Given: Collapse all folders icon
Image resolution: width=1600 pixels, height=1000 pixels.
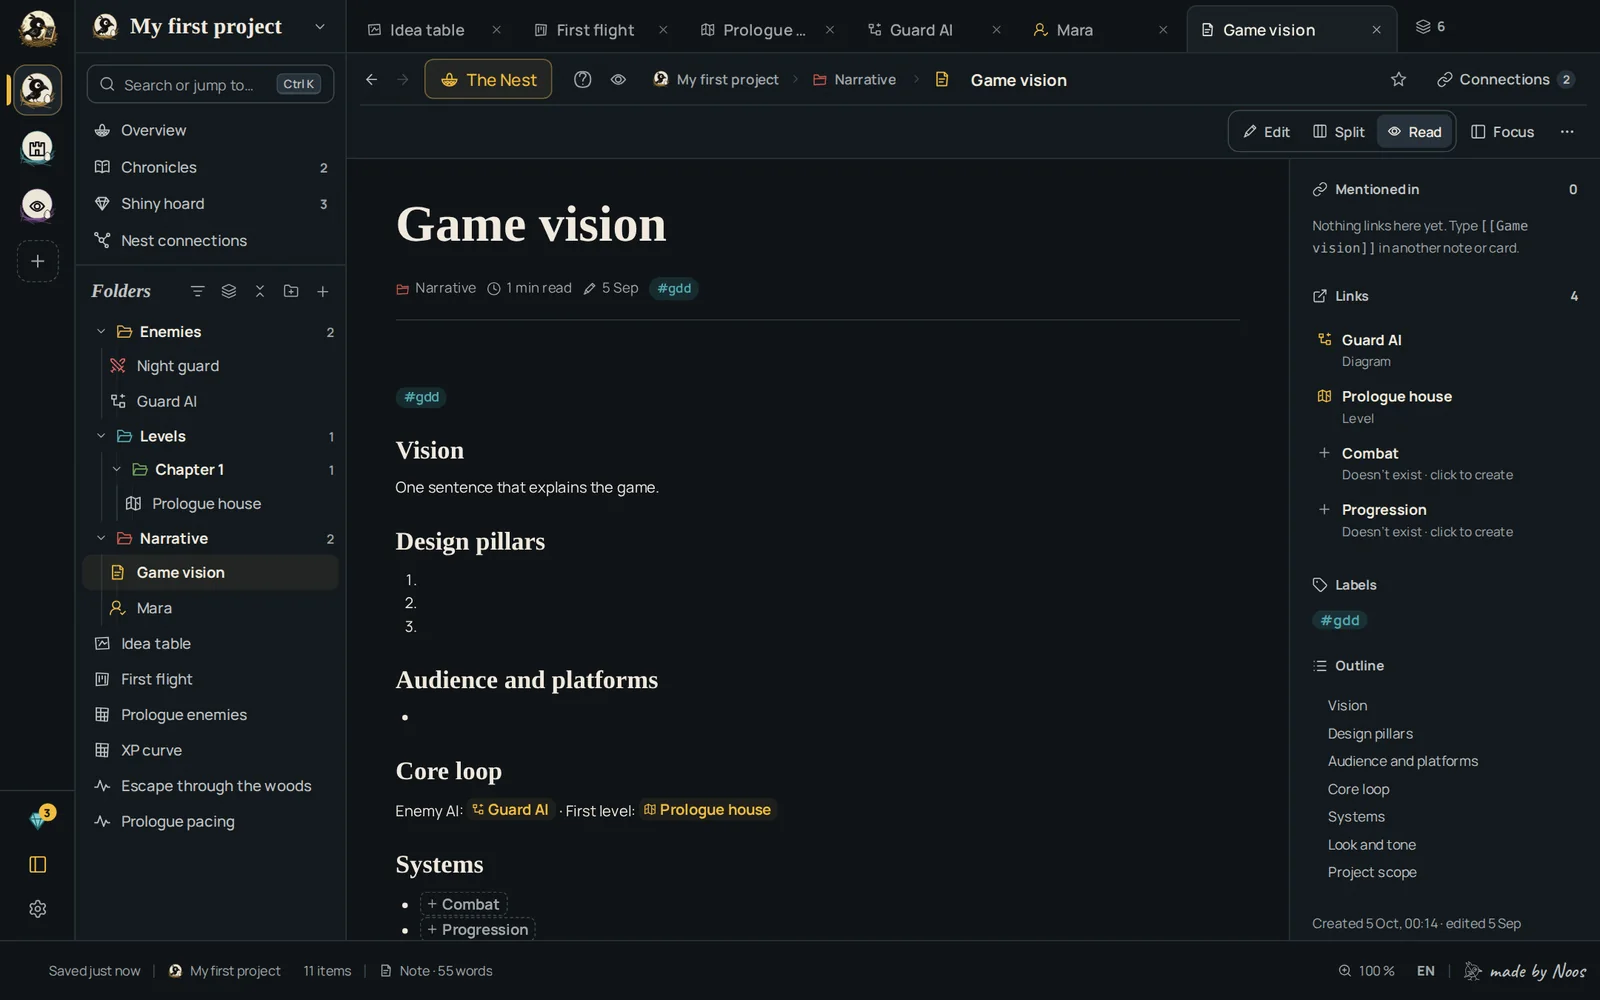Looking at the screenshot, I should click(260, 291).
